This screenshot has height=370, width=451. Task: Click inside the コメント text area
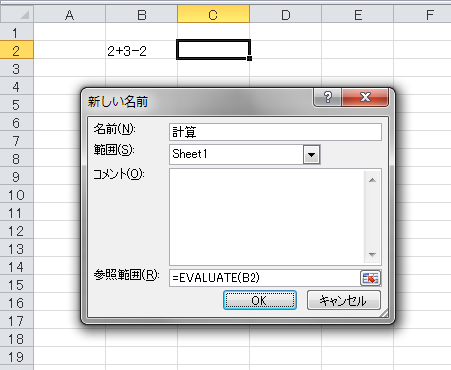(267, 217)
